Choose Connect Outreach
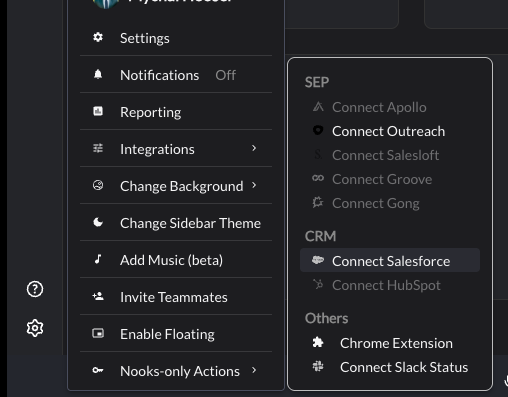 click(x=390, y=131)
